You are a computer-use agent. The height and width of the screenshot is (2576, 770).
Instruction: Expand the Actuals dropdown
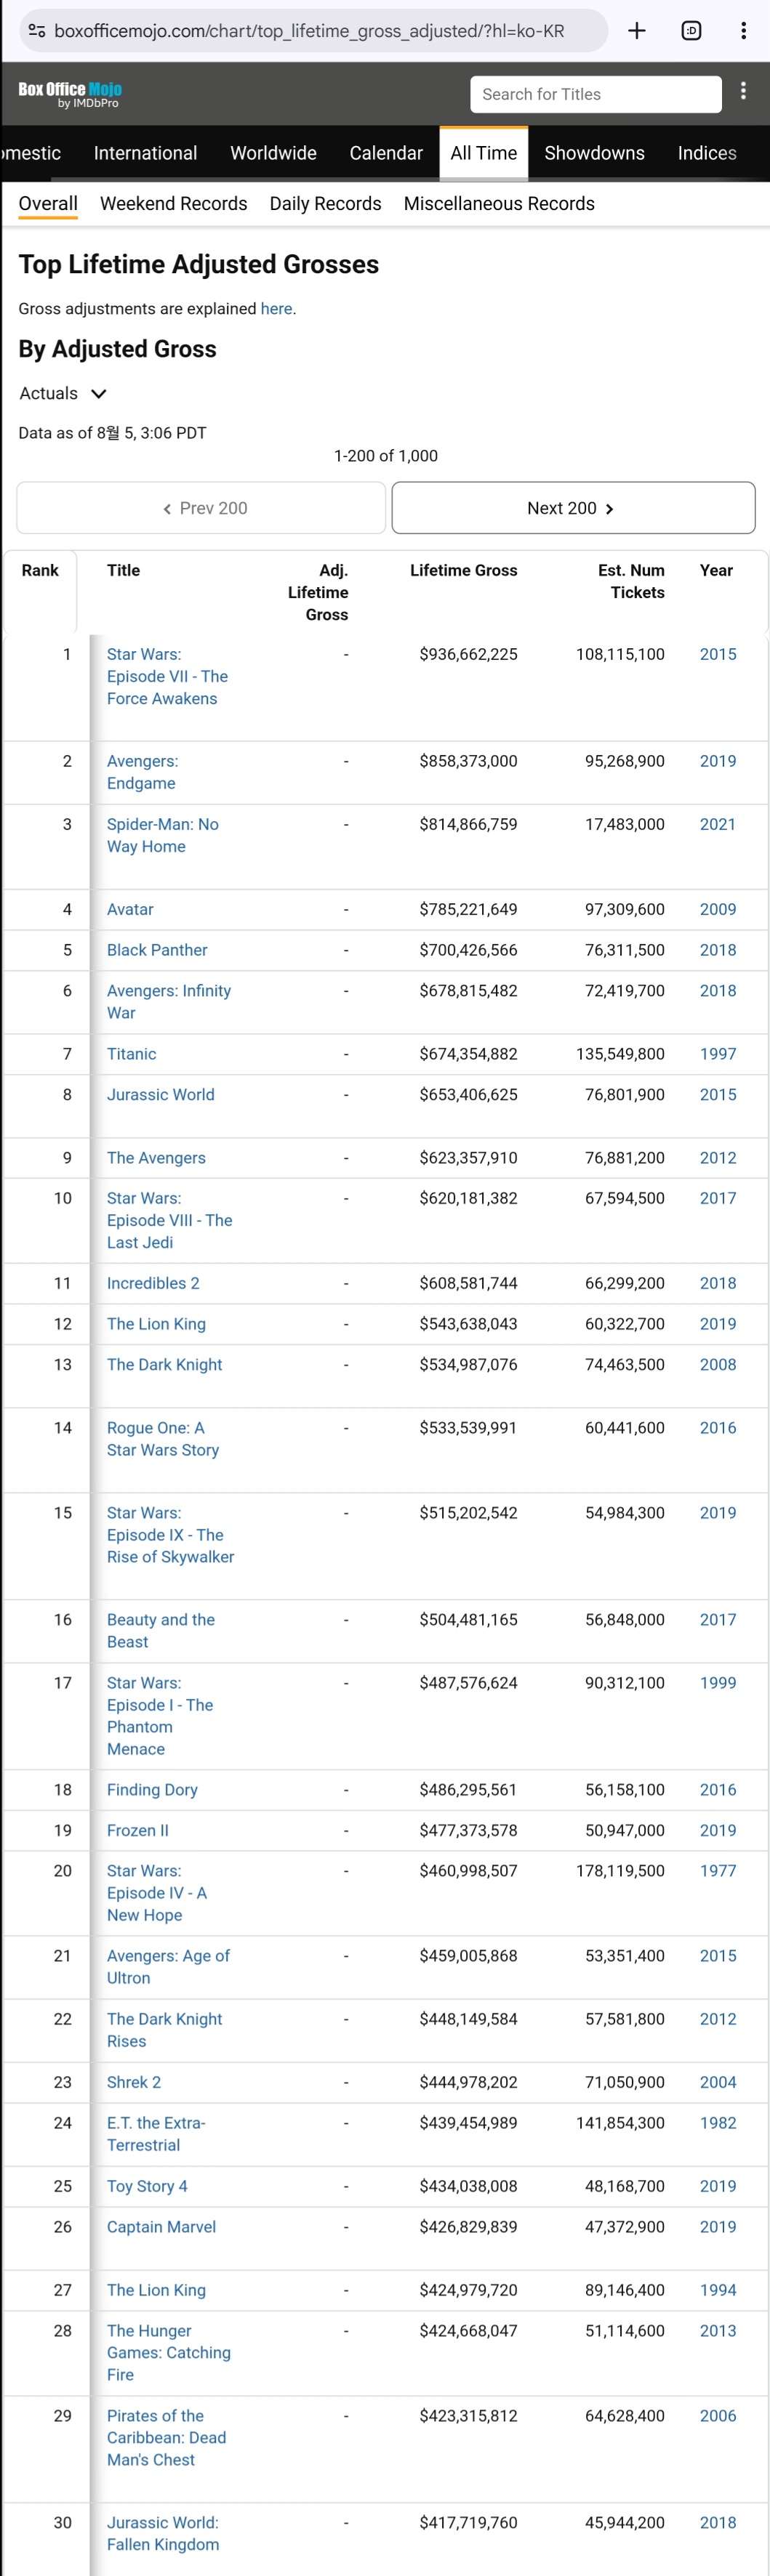pos(63,393)
